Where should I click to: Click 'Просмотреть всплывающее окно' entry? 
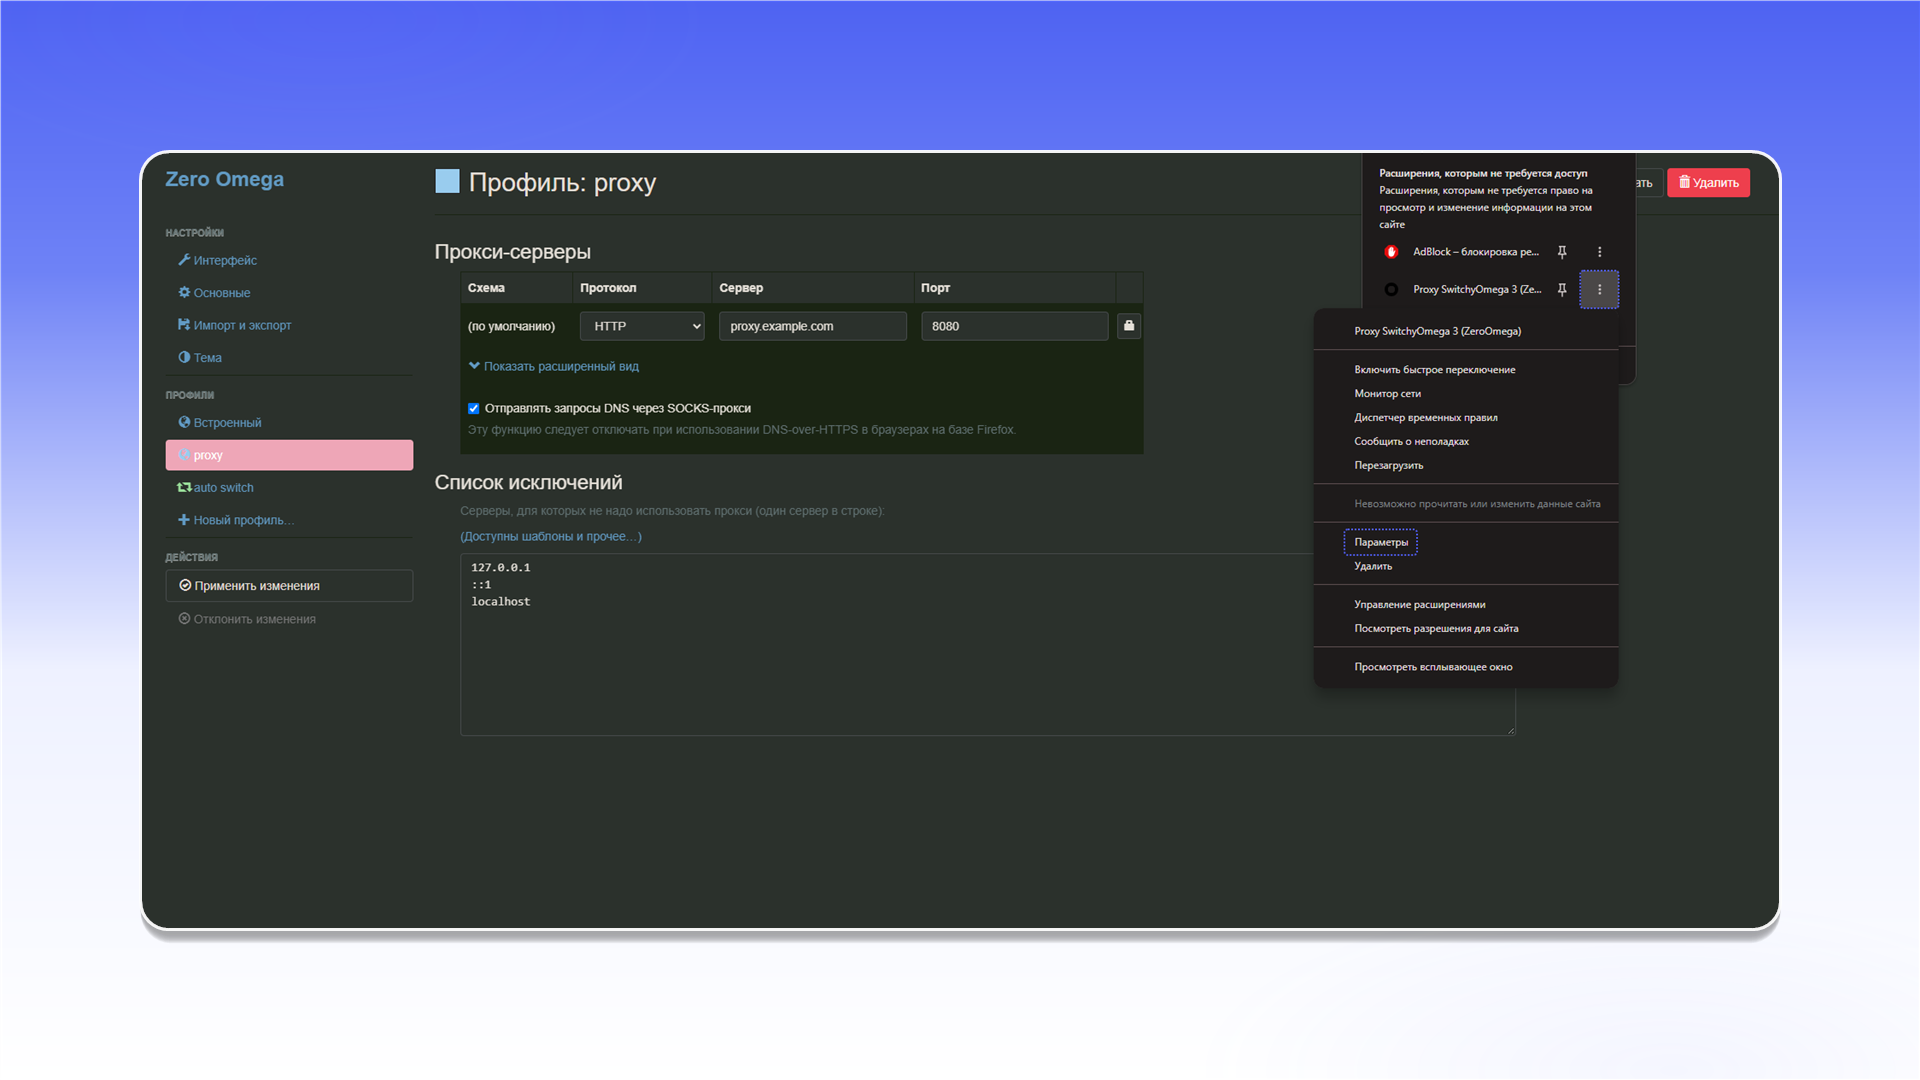click(x=1433, y=667)
